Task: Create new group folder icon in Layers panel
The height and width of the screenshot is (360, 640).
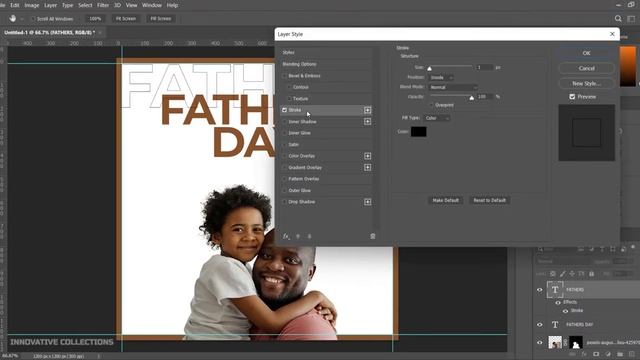Action: tap(620, 354)
